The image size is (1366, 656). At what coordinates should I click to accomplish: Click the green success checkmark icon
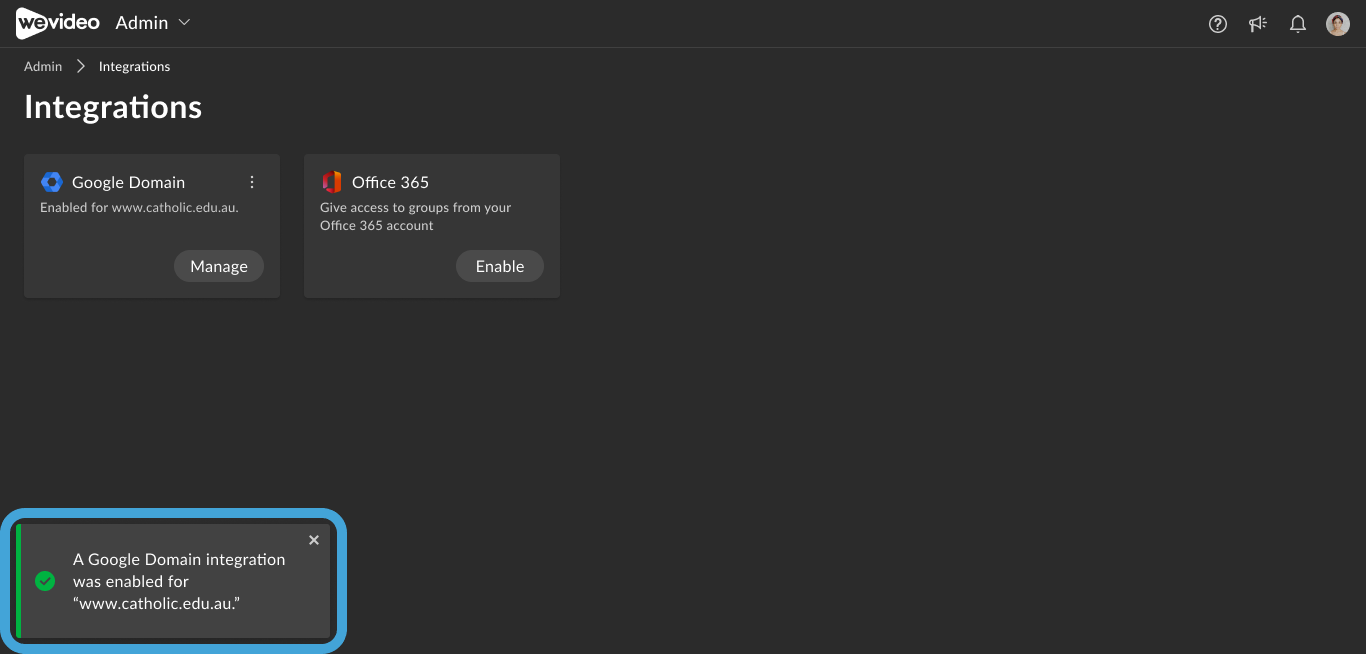45,581
